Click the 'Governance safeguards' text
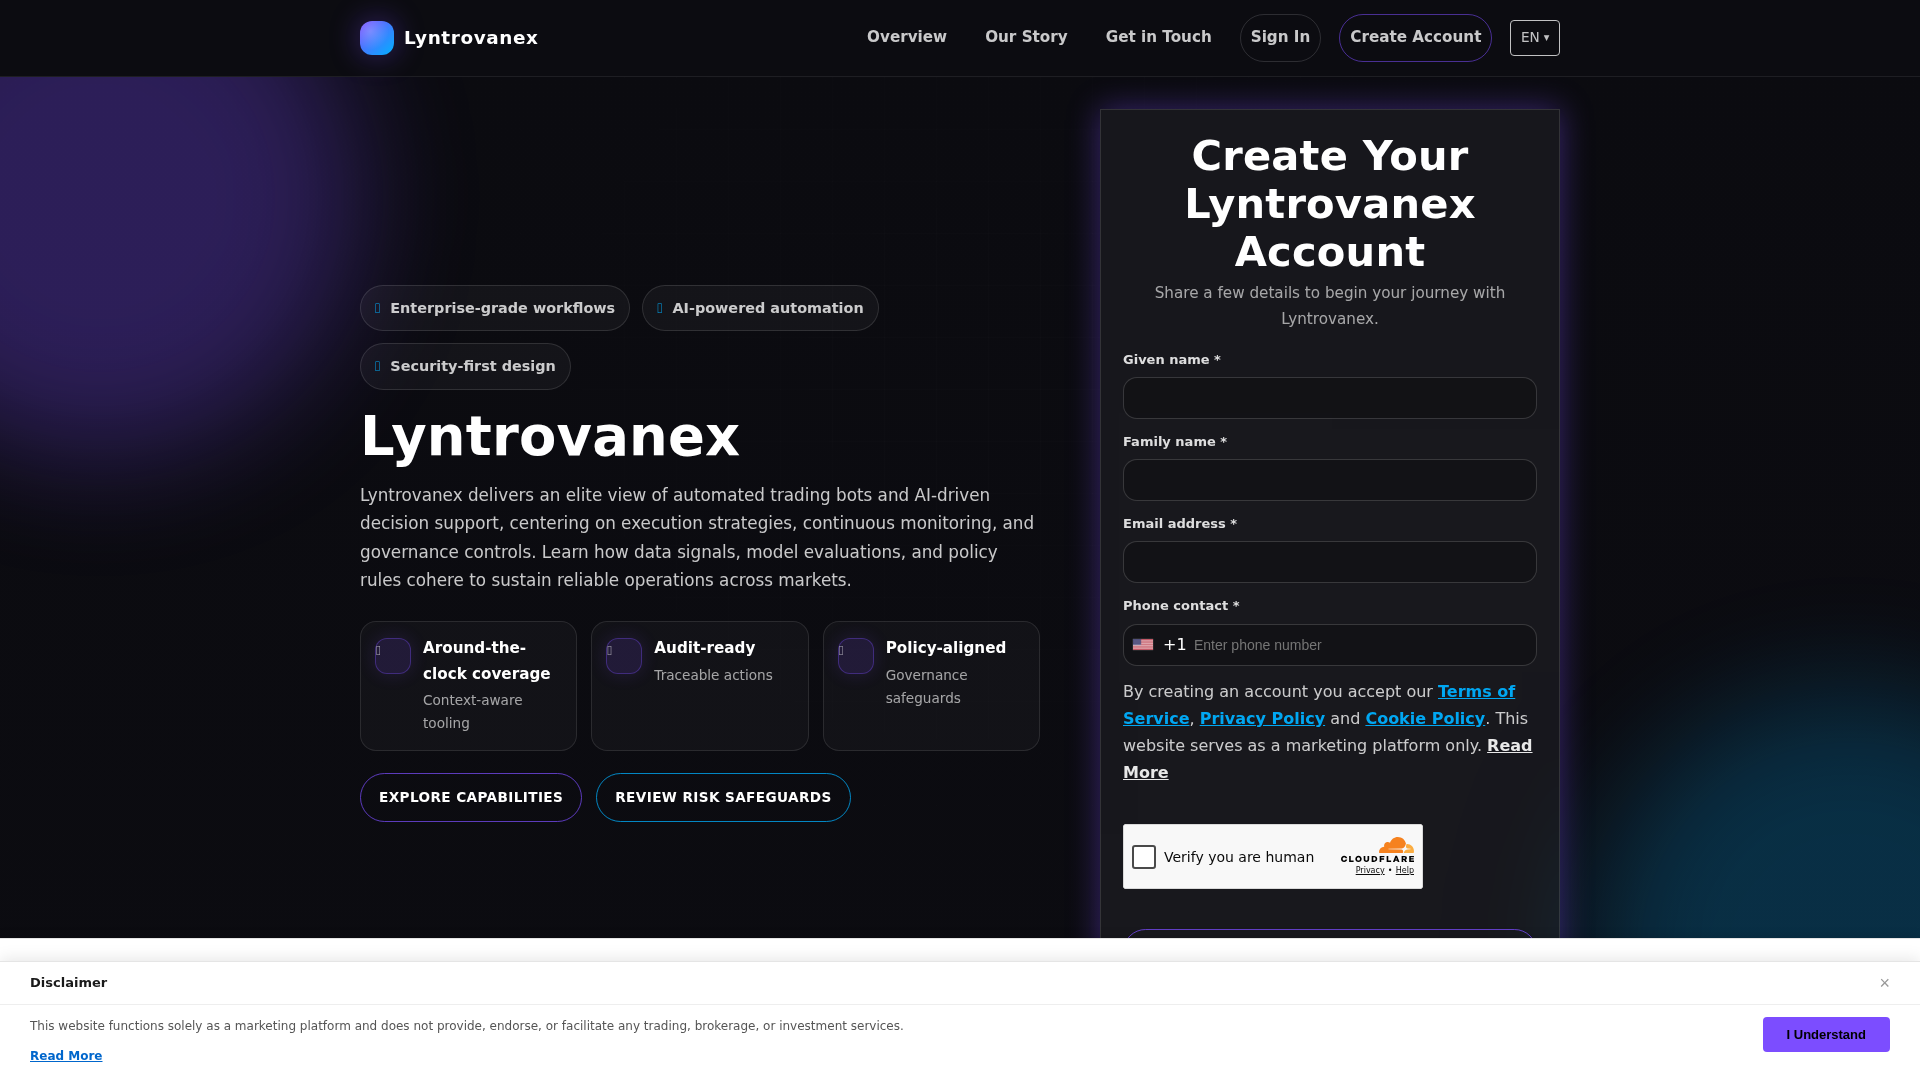 pos(927,687)
